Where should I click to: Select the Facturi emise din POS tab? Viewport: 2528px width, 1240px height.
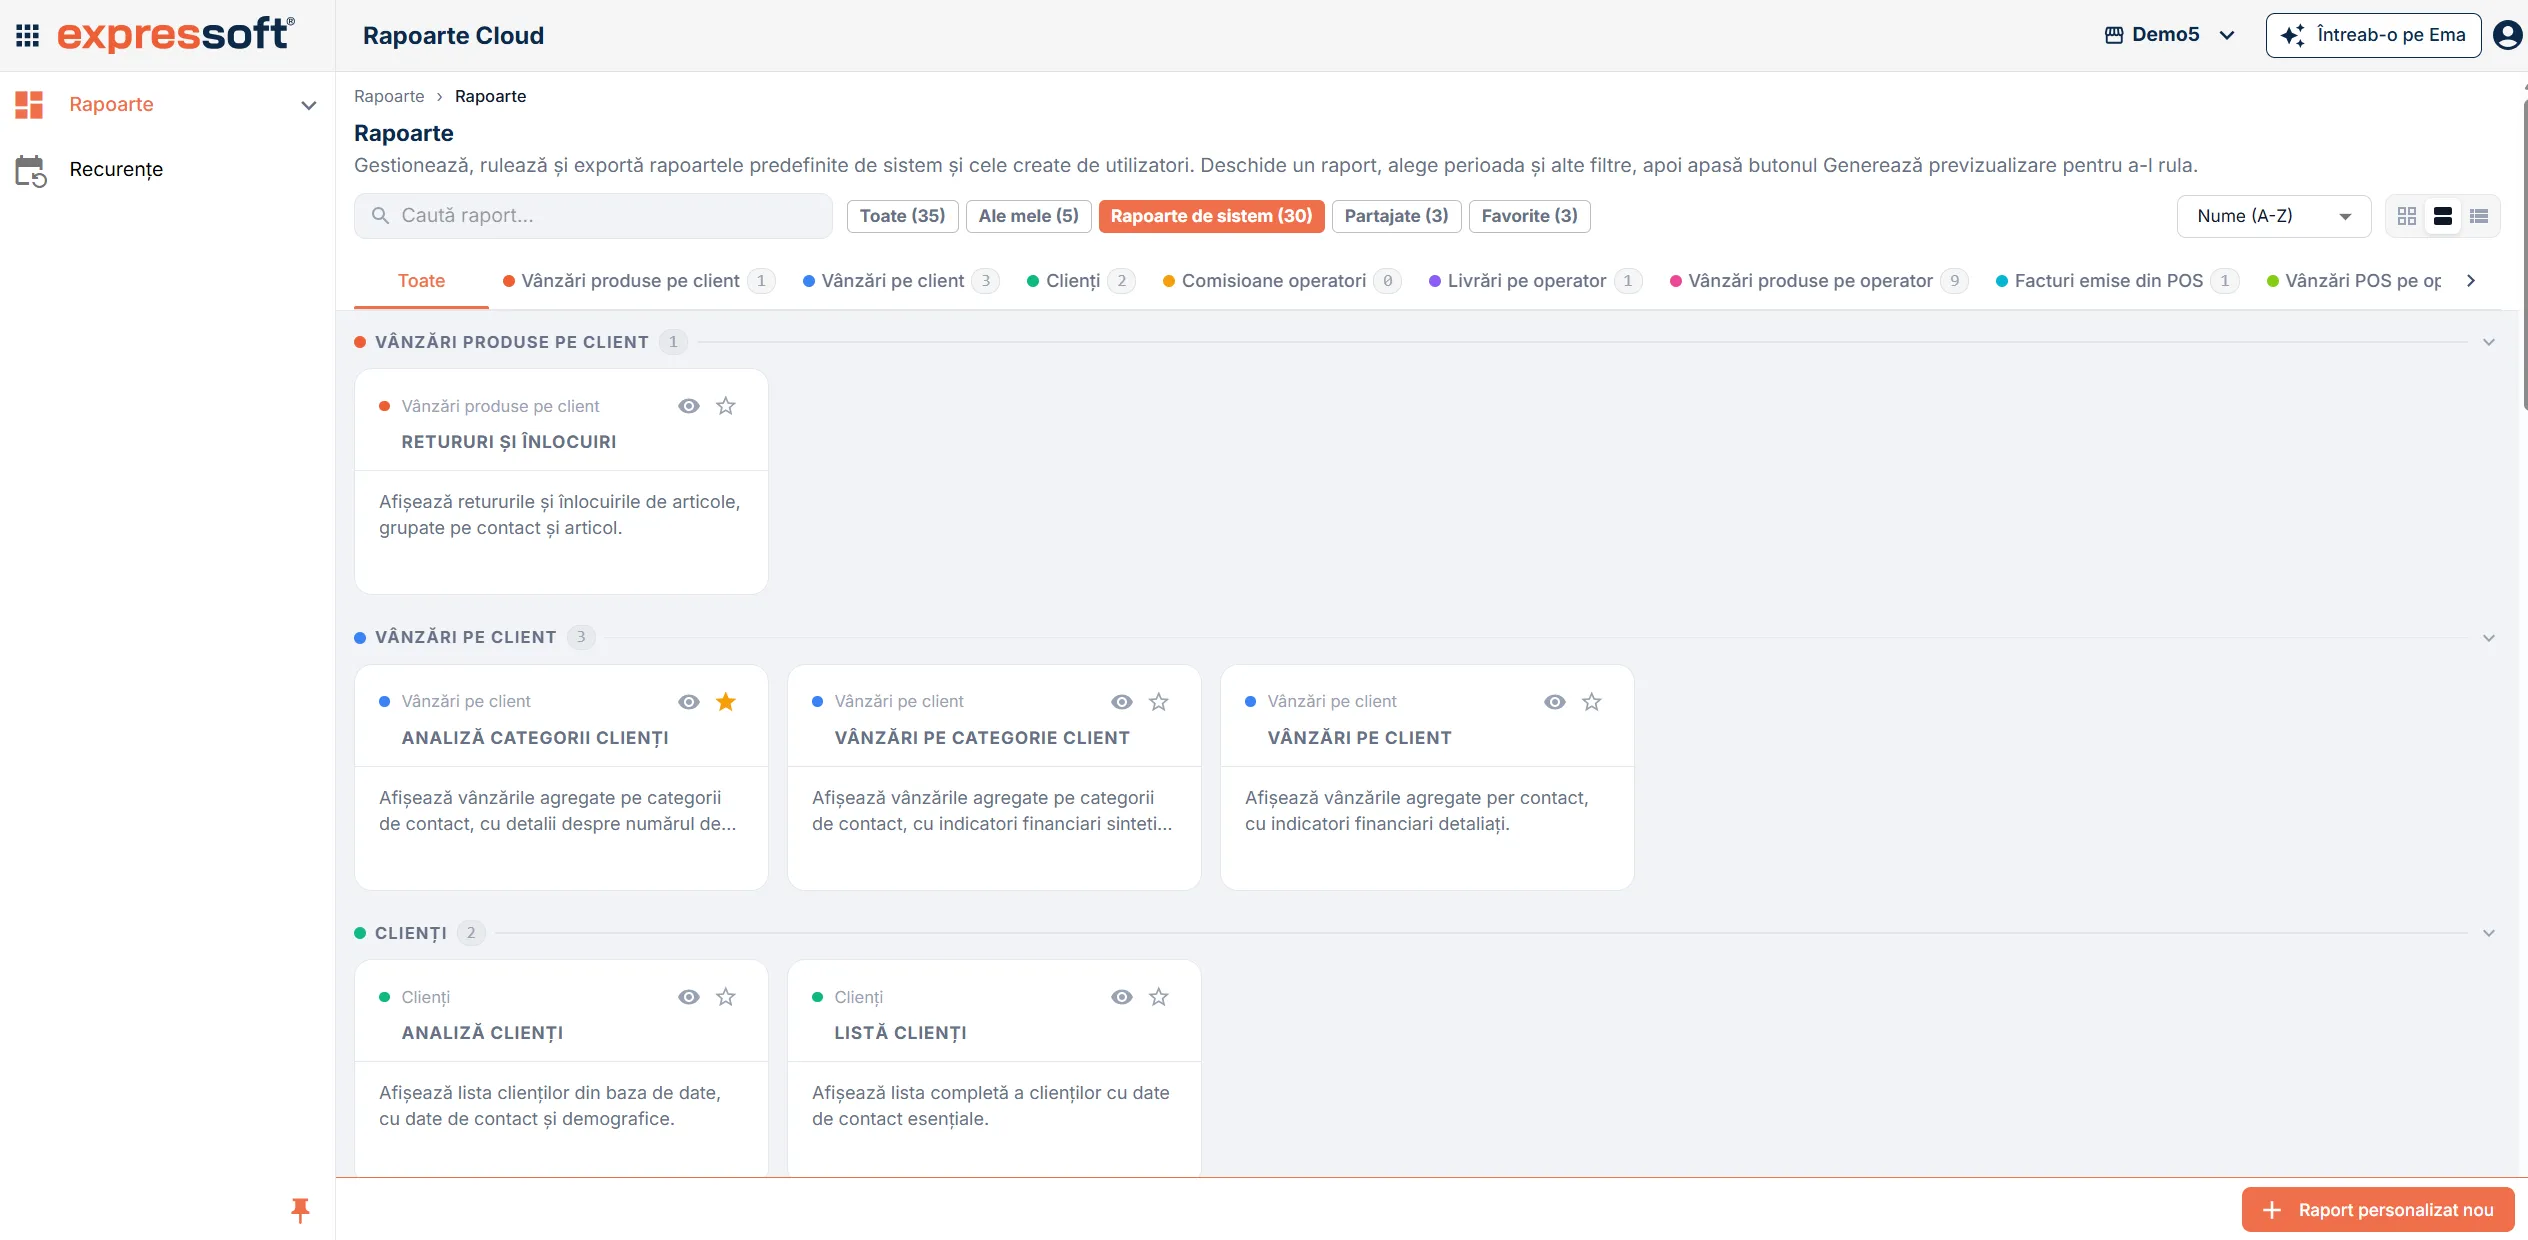click(2117, 281)
